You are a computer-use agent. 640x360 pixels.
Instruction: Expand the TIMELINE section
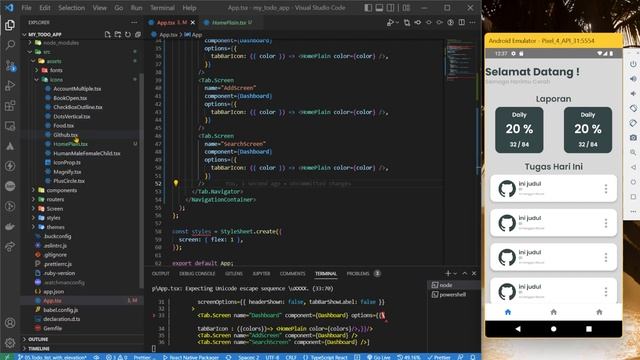click(39, 349)
